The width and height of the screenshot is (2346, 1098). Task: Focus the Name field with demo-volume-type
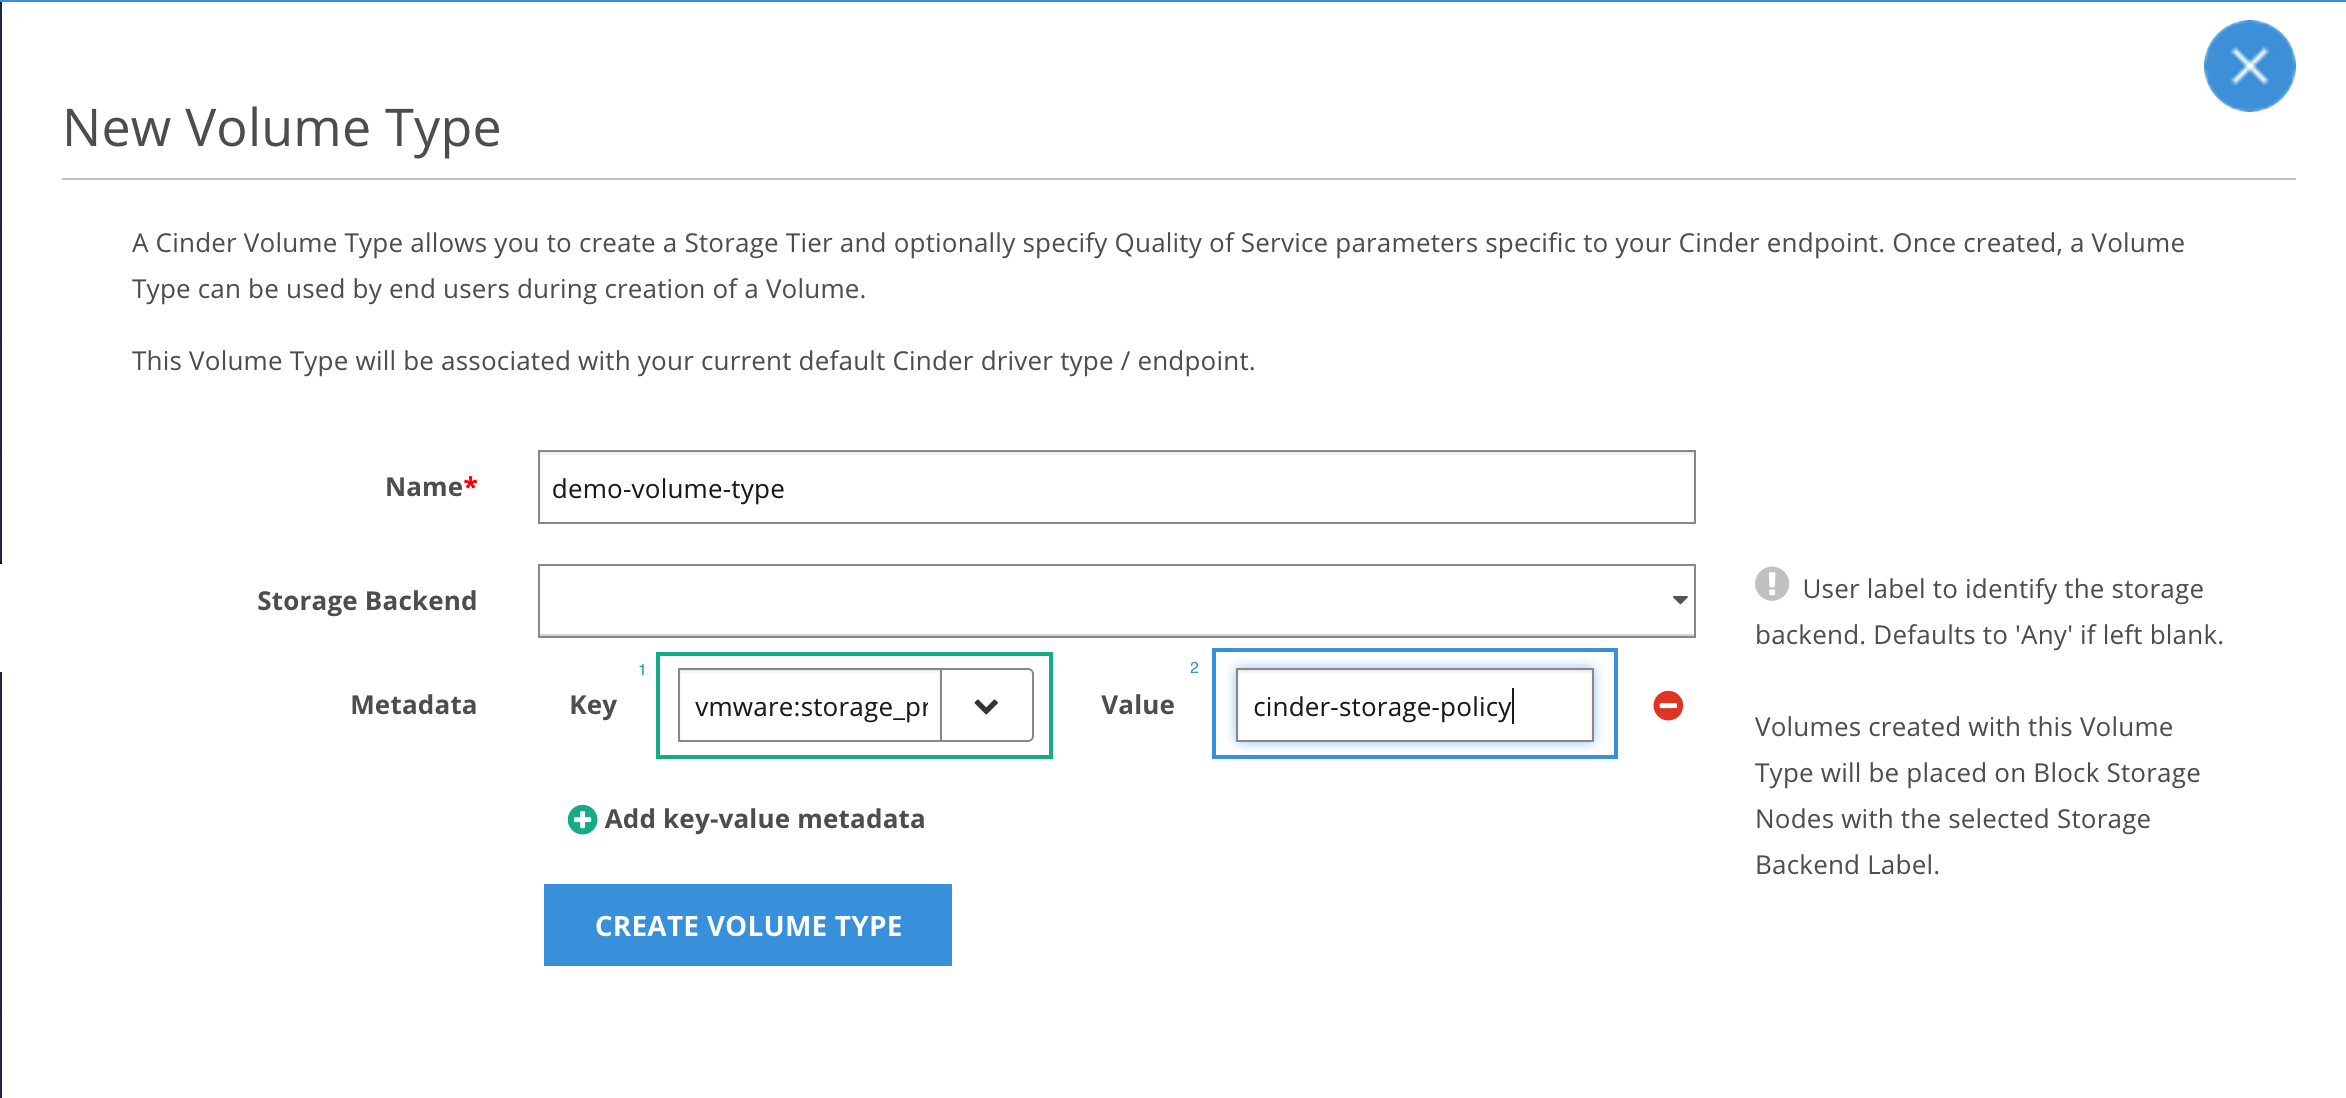tap(1115, 488)
